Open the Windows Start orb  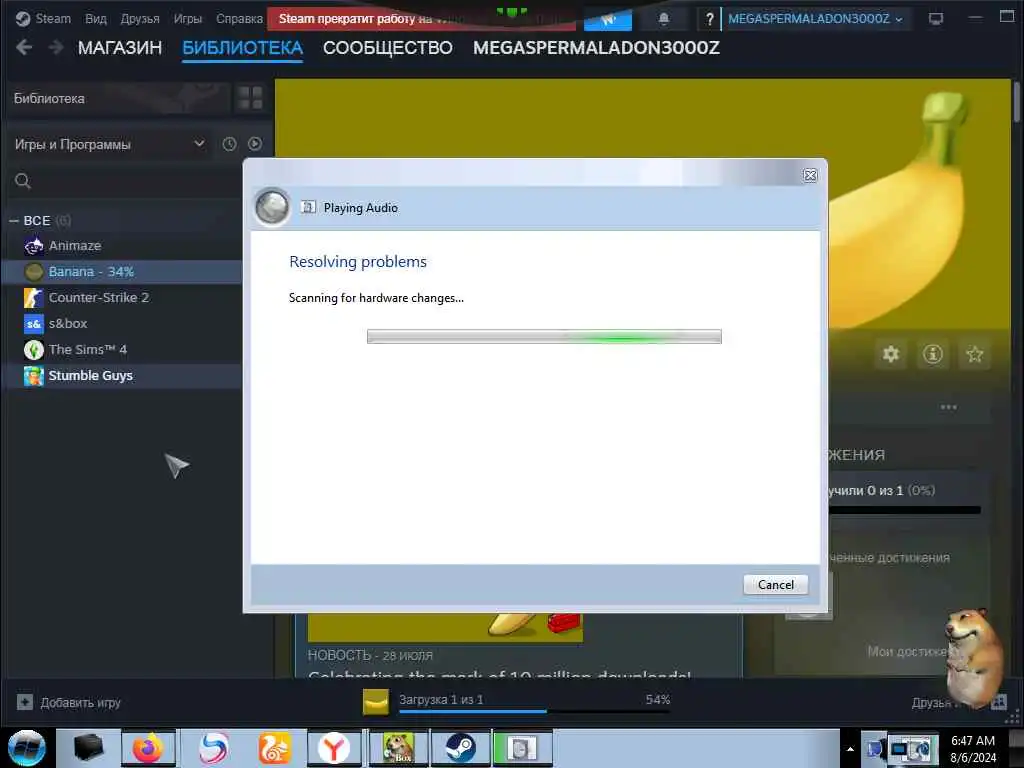pos(27,748)
